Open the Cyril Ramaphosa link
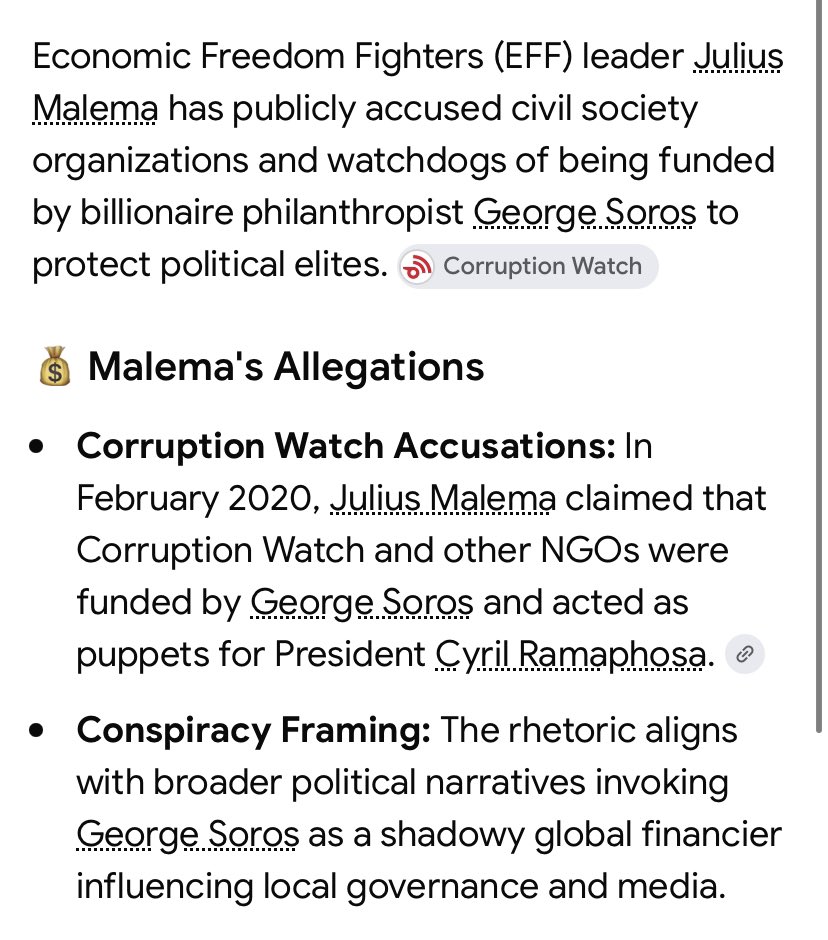 click(x=570, y=655)
